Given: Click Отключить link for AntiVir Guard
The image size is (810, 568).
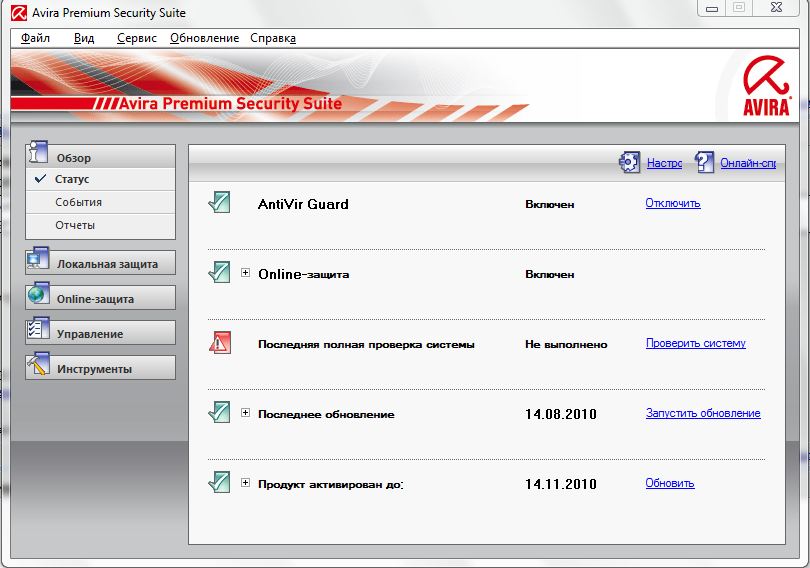Looking at the screenshot, I should 673,203.
